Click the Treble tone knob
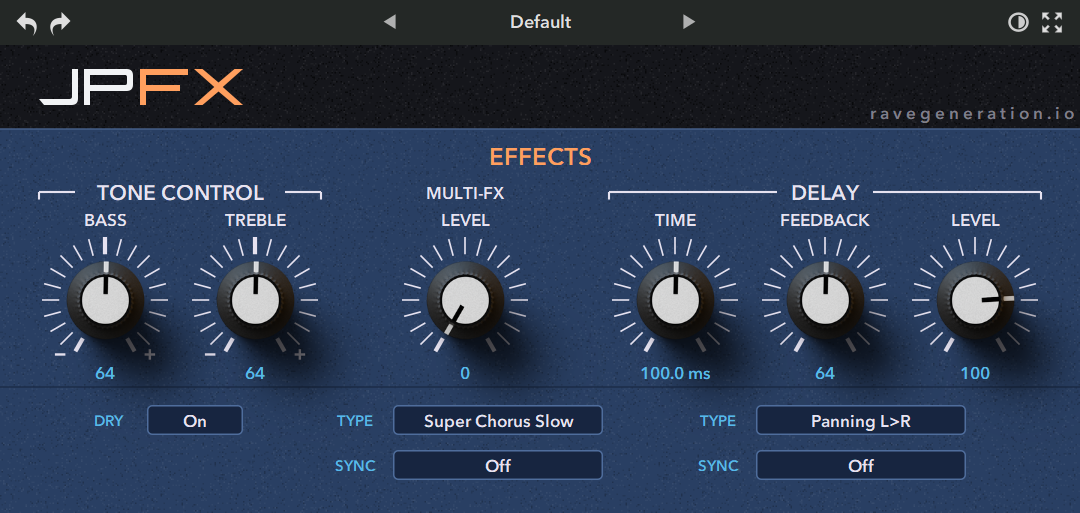1080x513 pixels. click(x=256, y=300)
